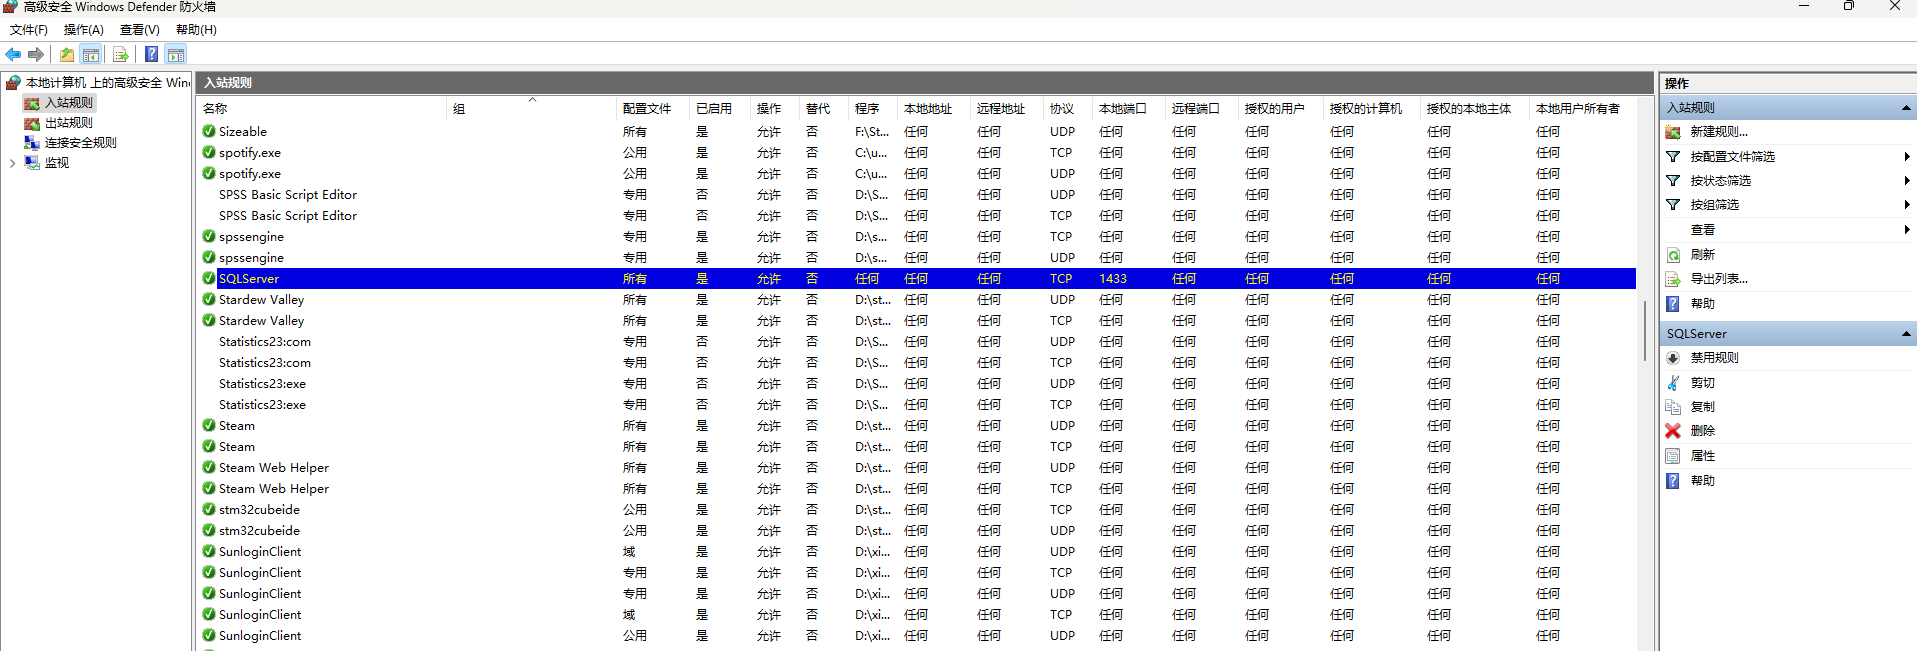Click the 复制 copy icon
The image size is (1917, 651).
[x=1673, y=407]
